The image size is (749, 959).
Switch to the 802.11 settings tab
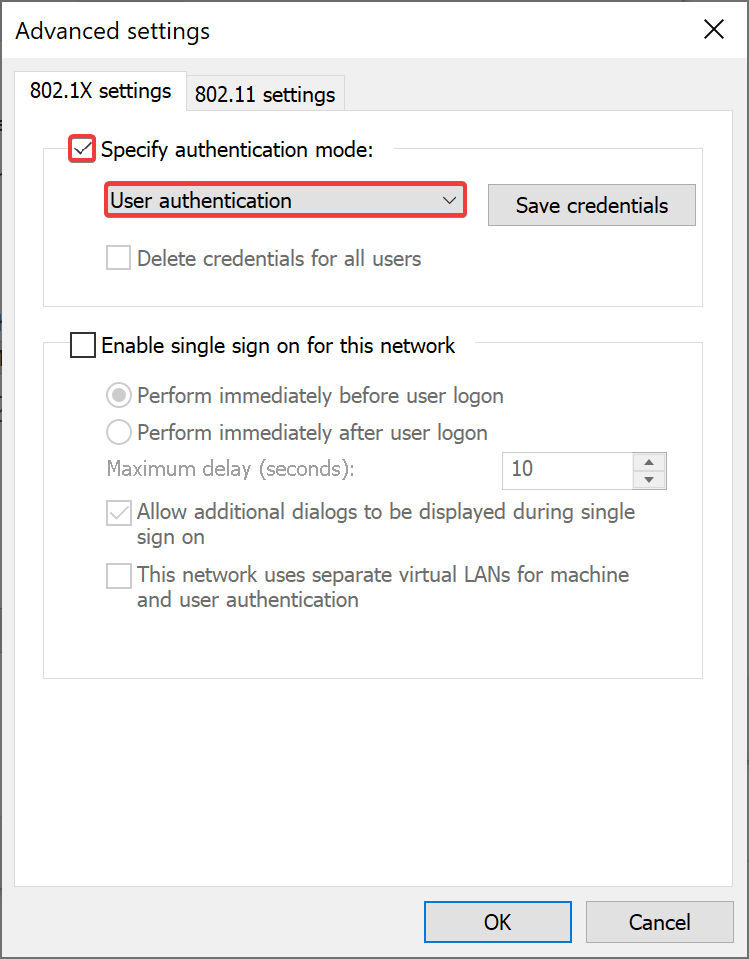(265, 94)
